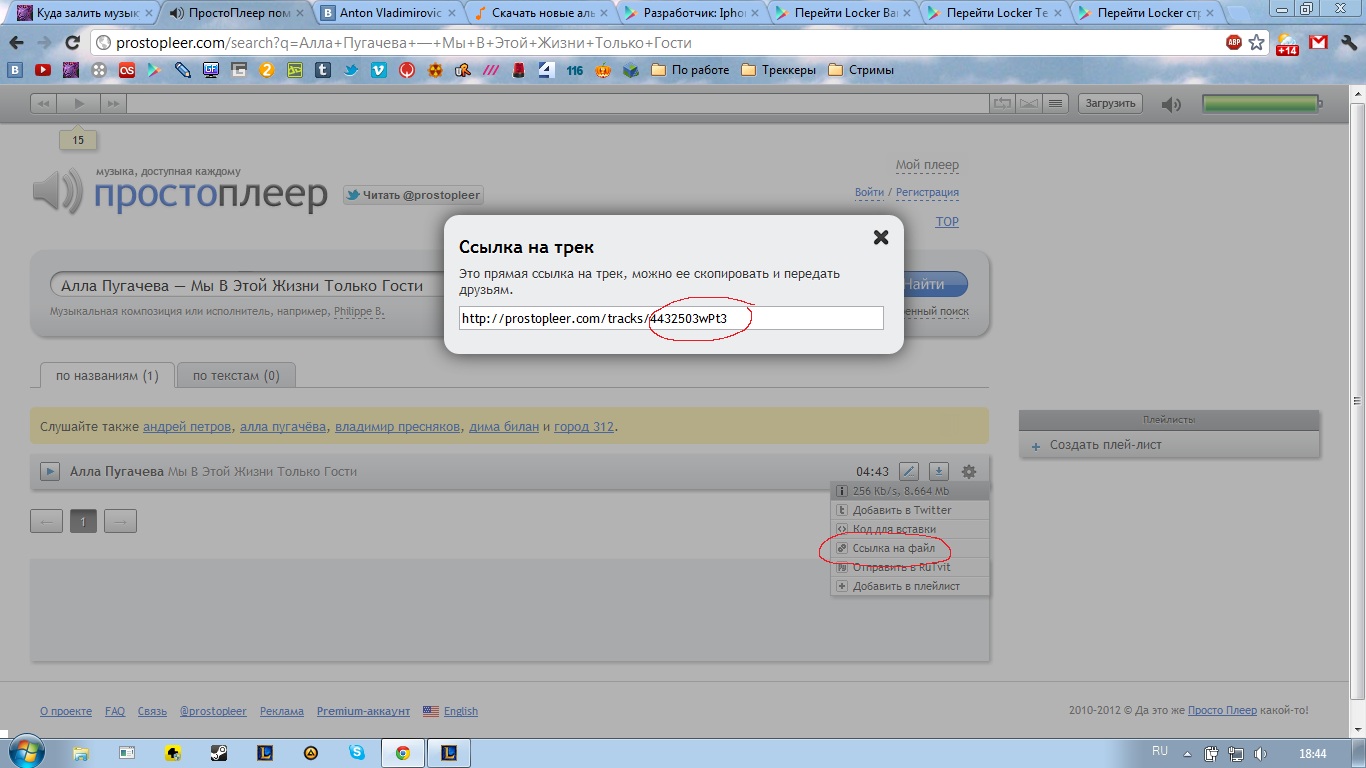Click the pencil edit icon on track row
This screenshot has width=1366, height=768.
[x=908, y=471]
